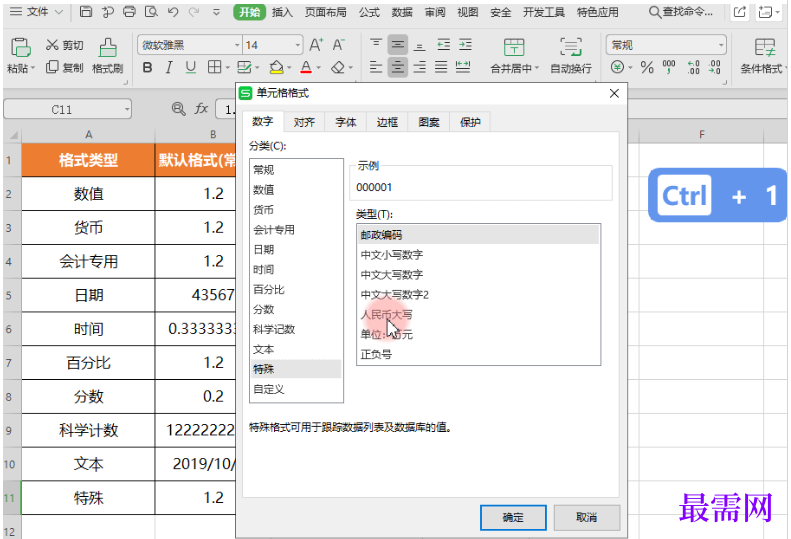Open the number format dropdown (常规)
Screen dimensions: 791x539
(721, 45)
